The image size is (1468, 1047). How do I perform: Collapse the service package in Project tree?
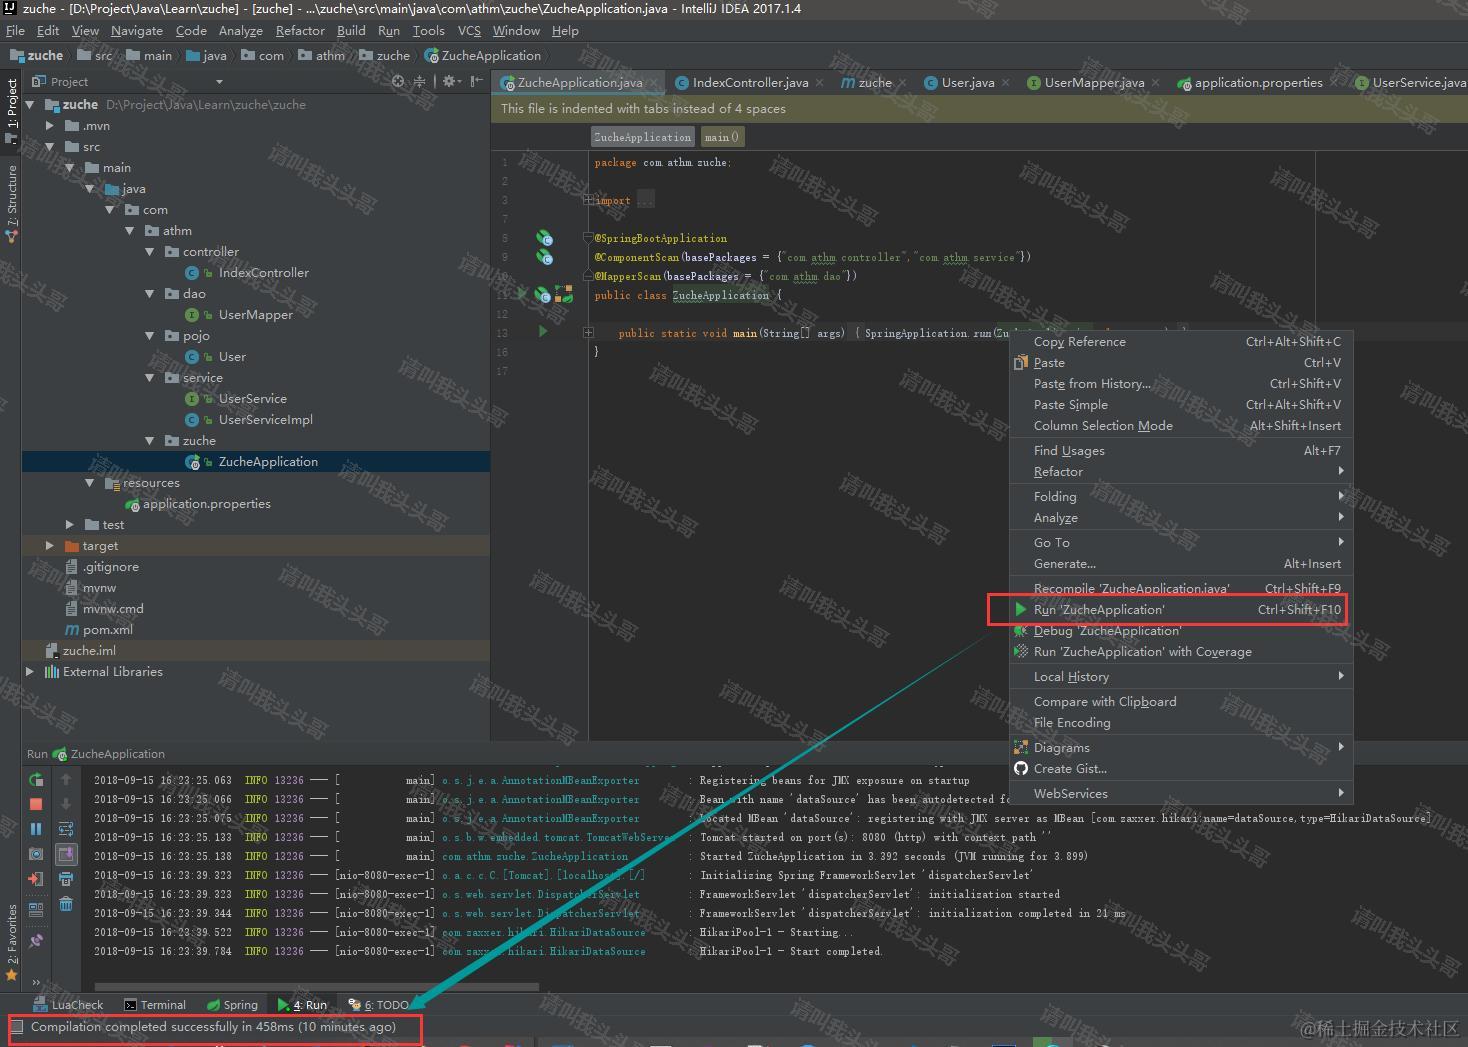tap(150, 378)
